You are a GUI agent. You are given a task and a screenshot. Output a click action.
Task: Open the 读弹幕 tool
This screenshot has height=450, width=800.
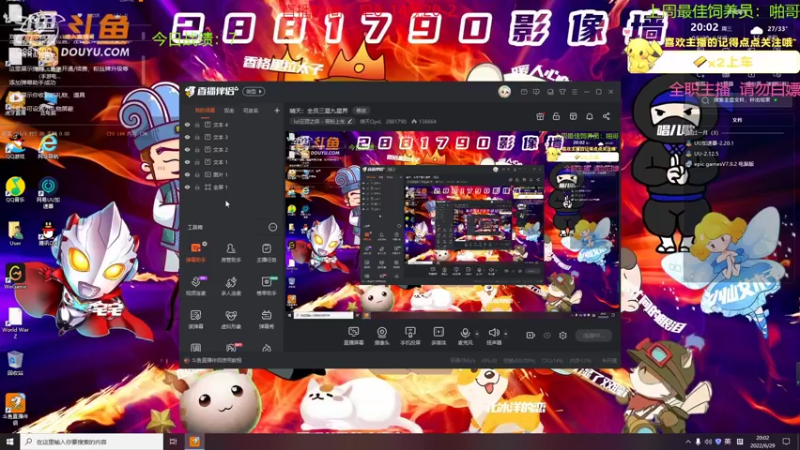point(195,319)
